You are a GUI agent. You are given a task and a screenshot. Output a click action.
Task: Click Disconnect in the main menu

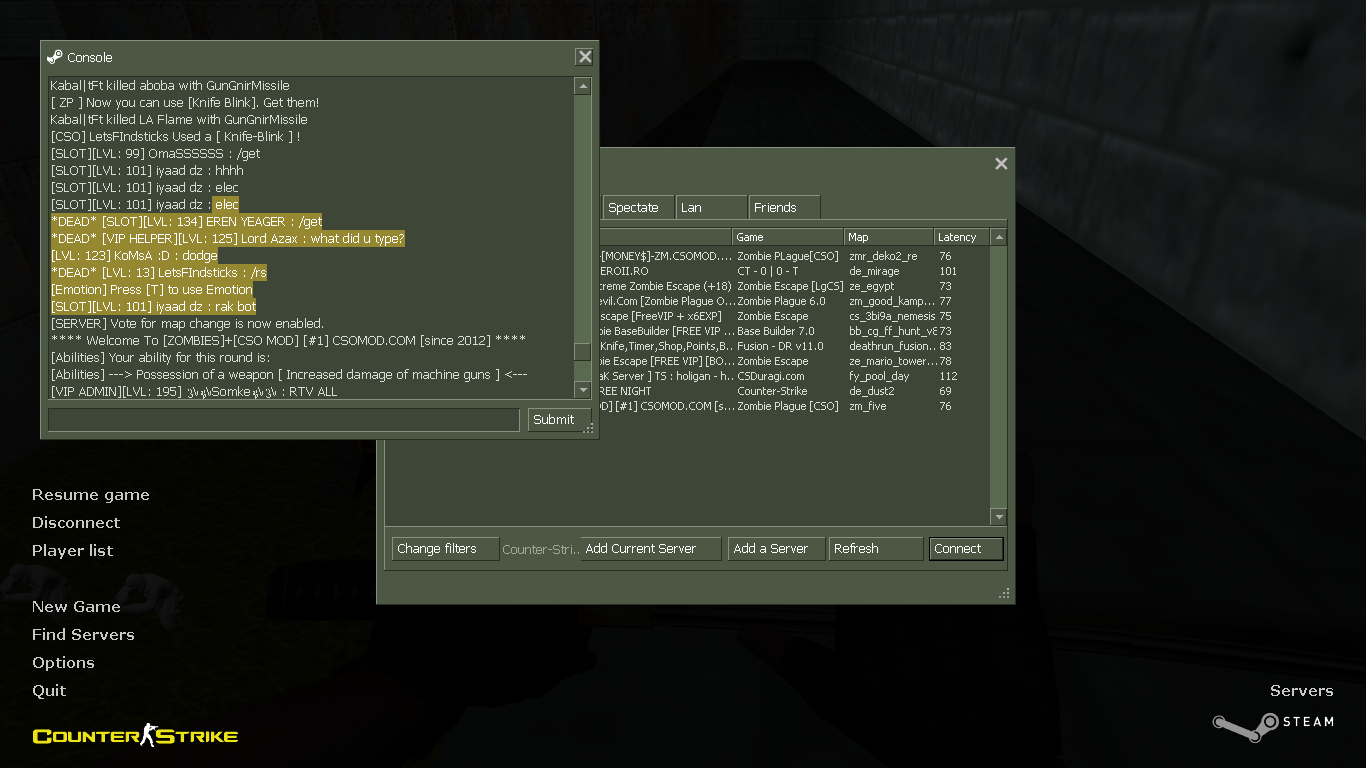76,523
